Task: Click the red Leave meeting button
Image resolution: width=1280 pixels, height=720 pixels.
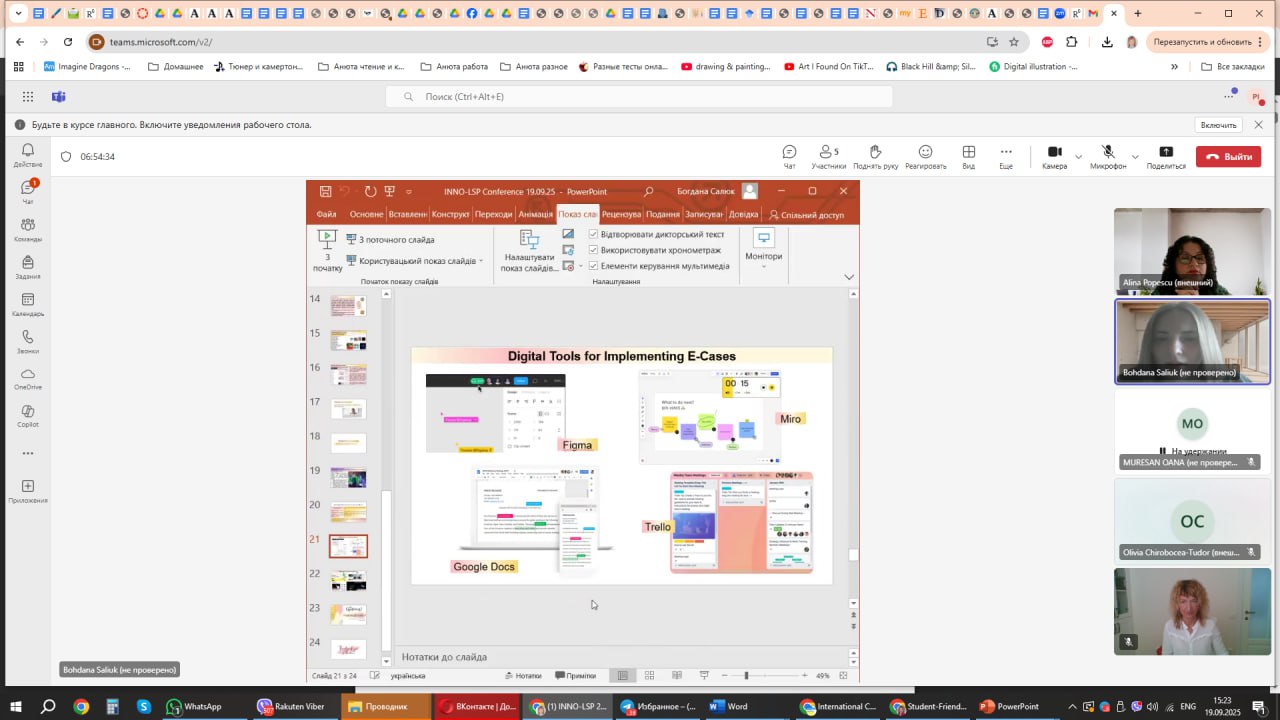Action: tap(1228, 156)
